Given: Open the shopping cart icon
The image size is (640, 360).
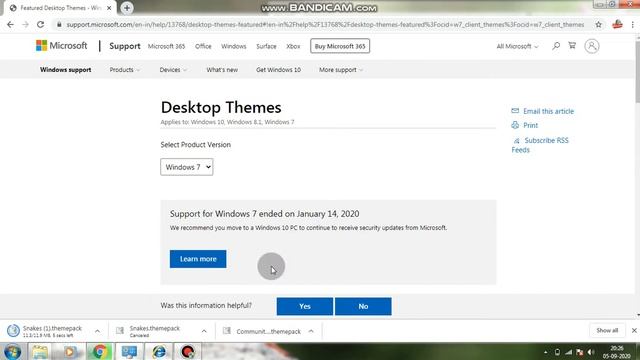Looking at the screenshot, I should coord(572,46).
